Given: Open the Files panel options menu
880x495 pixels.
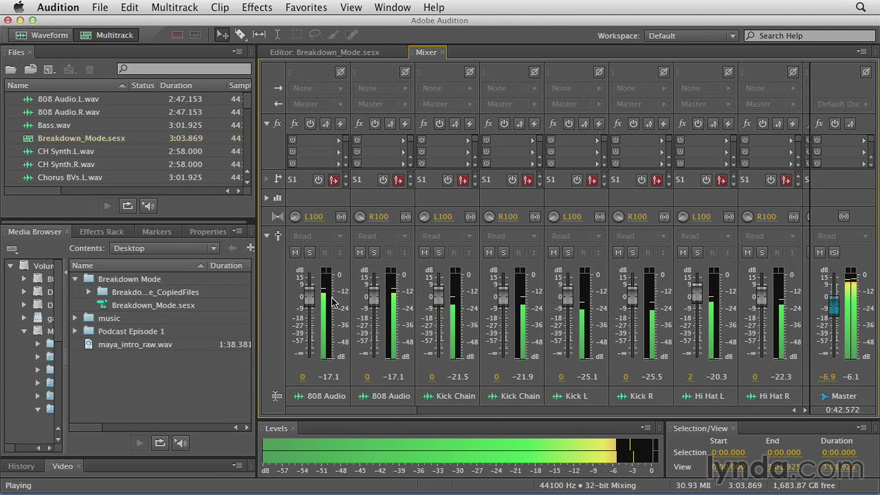Looking at the screenshot, I should click(x=237, y=52).
